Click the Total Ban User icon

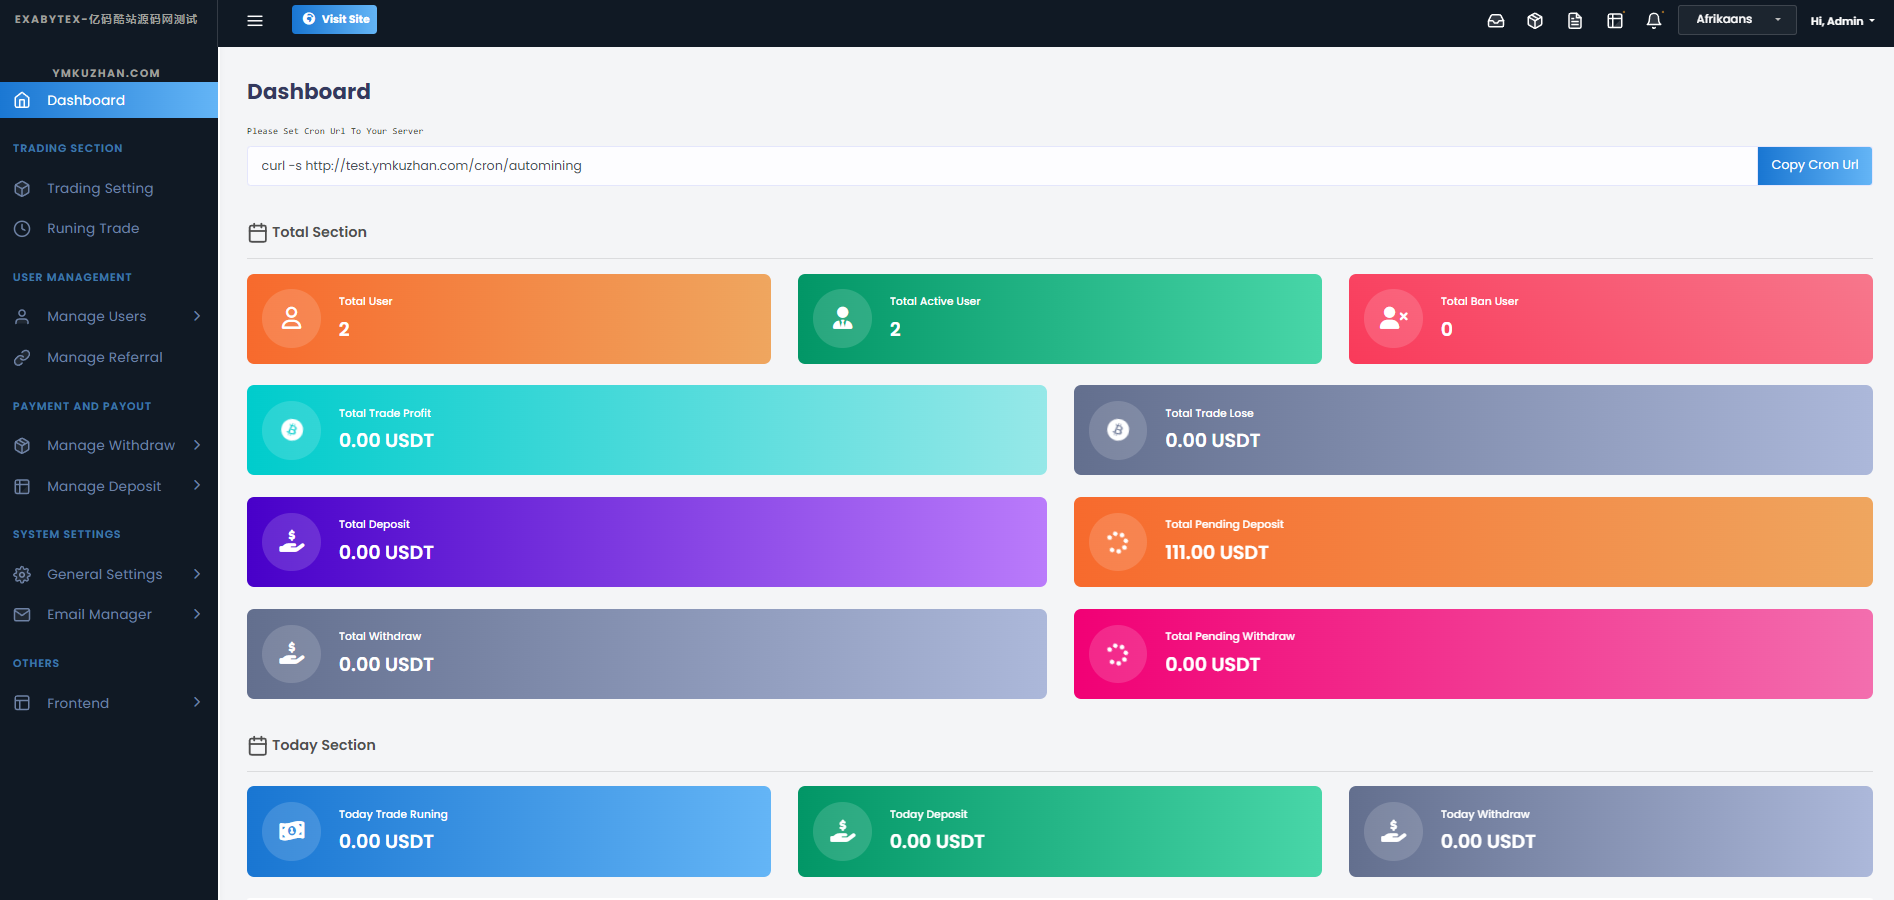tap(1393, 319)
